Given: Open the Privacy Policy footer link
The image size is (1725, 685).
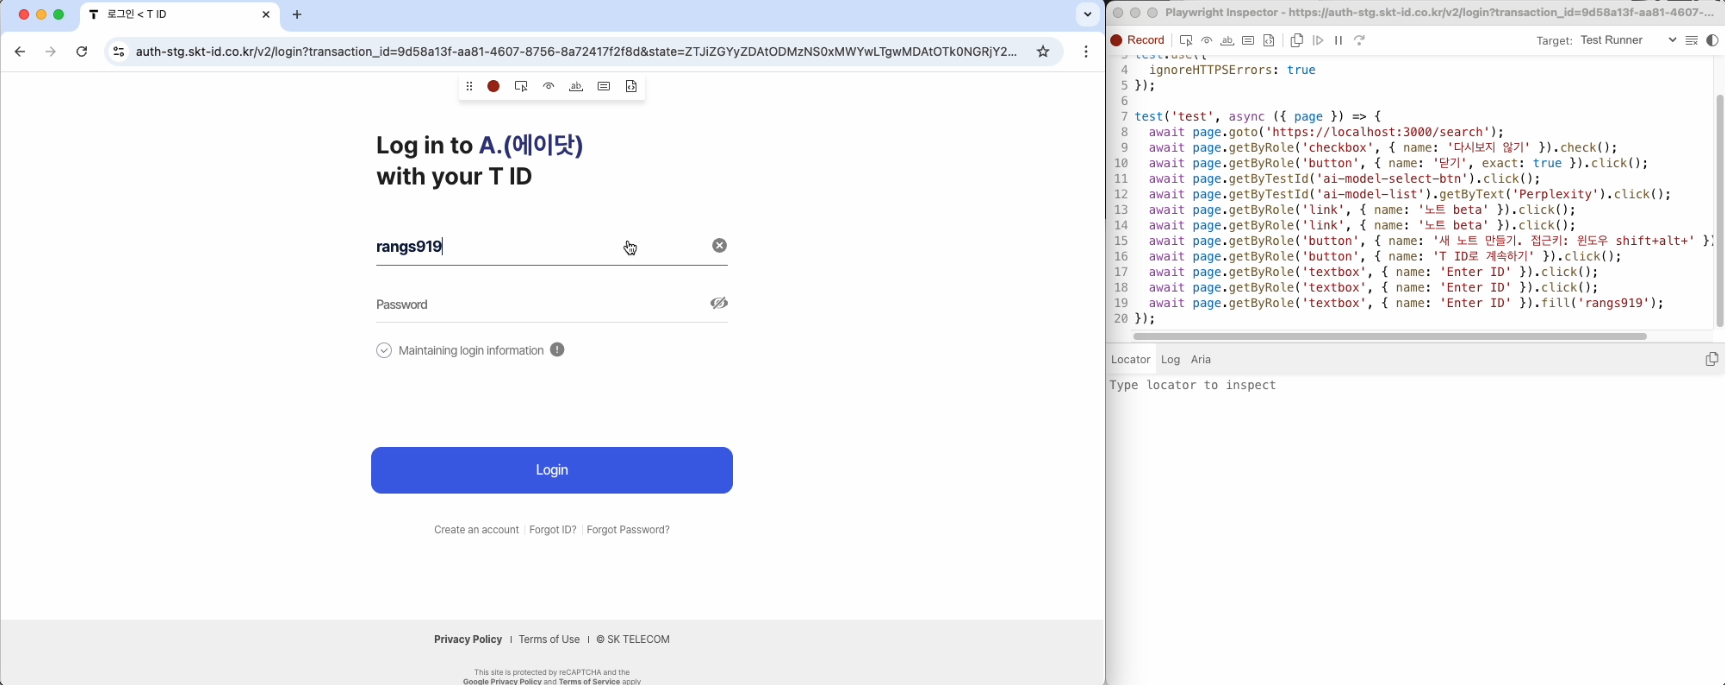Looking at the screenshot, I should [468, 640].
